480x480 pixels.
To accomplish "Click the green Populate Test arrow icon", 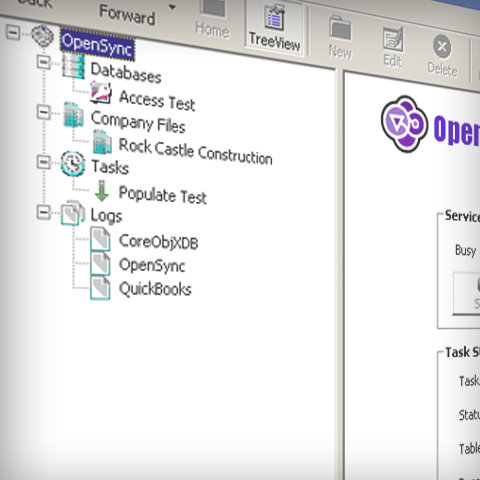I will [102, 191].
